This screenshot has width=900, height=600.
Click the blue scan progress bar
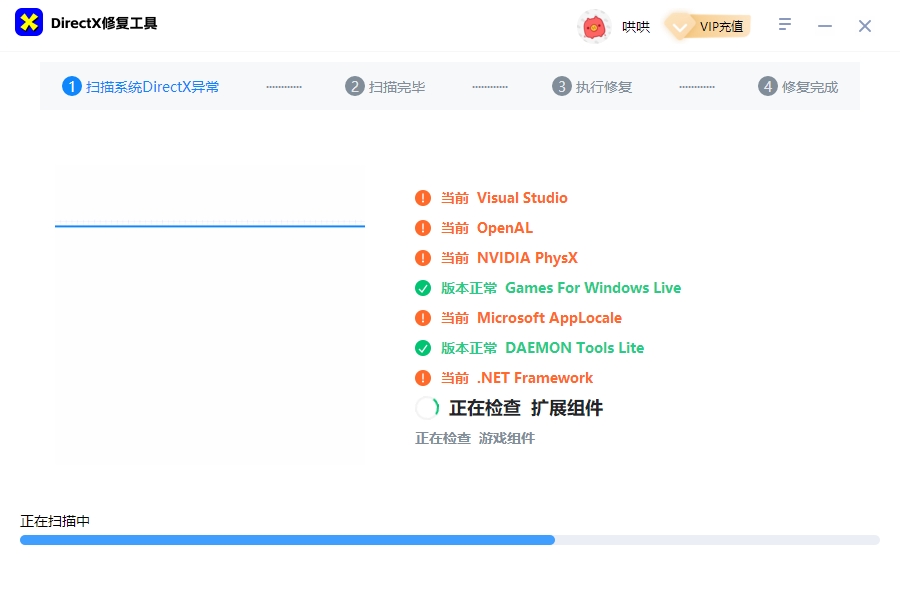pos(449,540)
